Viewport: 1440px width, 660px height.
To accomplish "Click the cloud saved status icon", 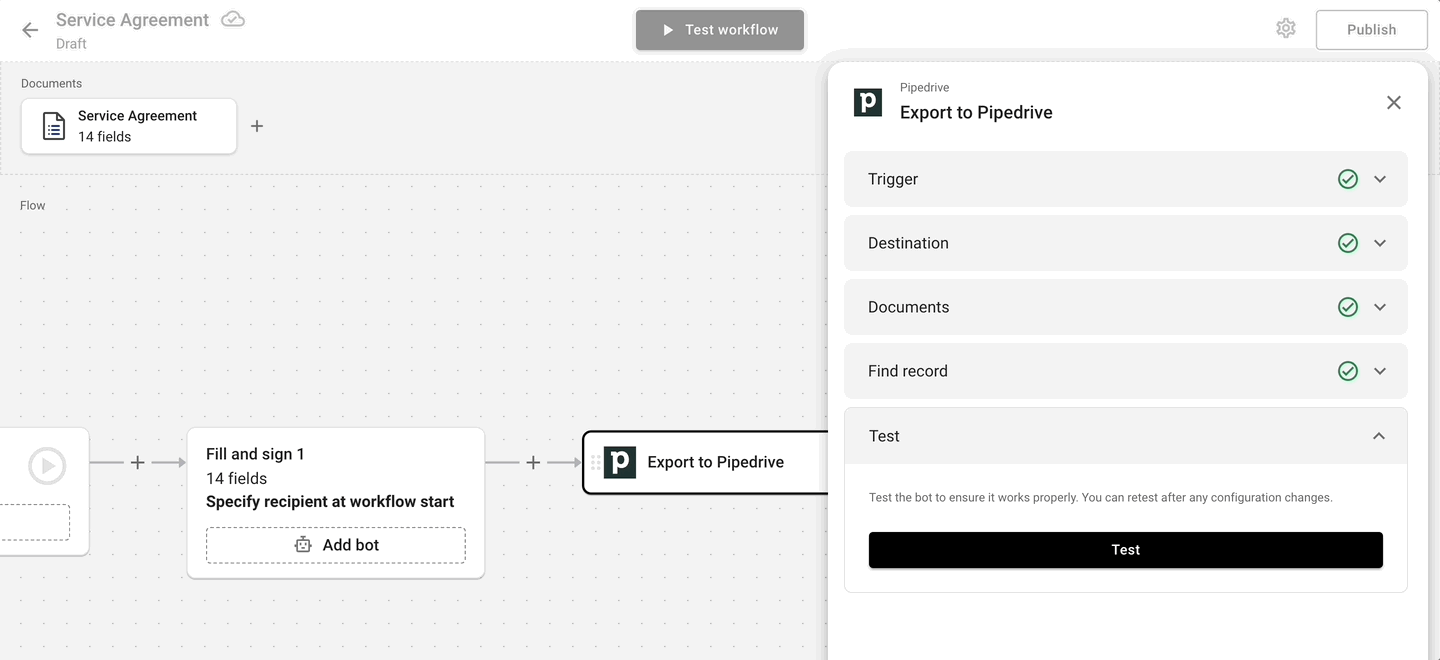I will pos(233,19).
